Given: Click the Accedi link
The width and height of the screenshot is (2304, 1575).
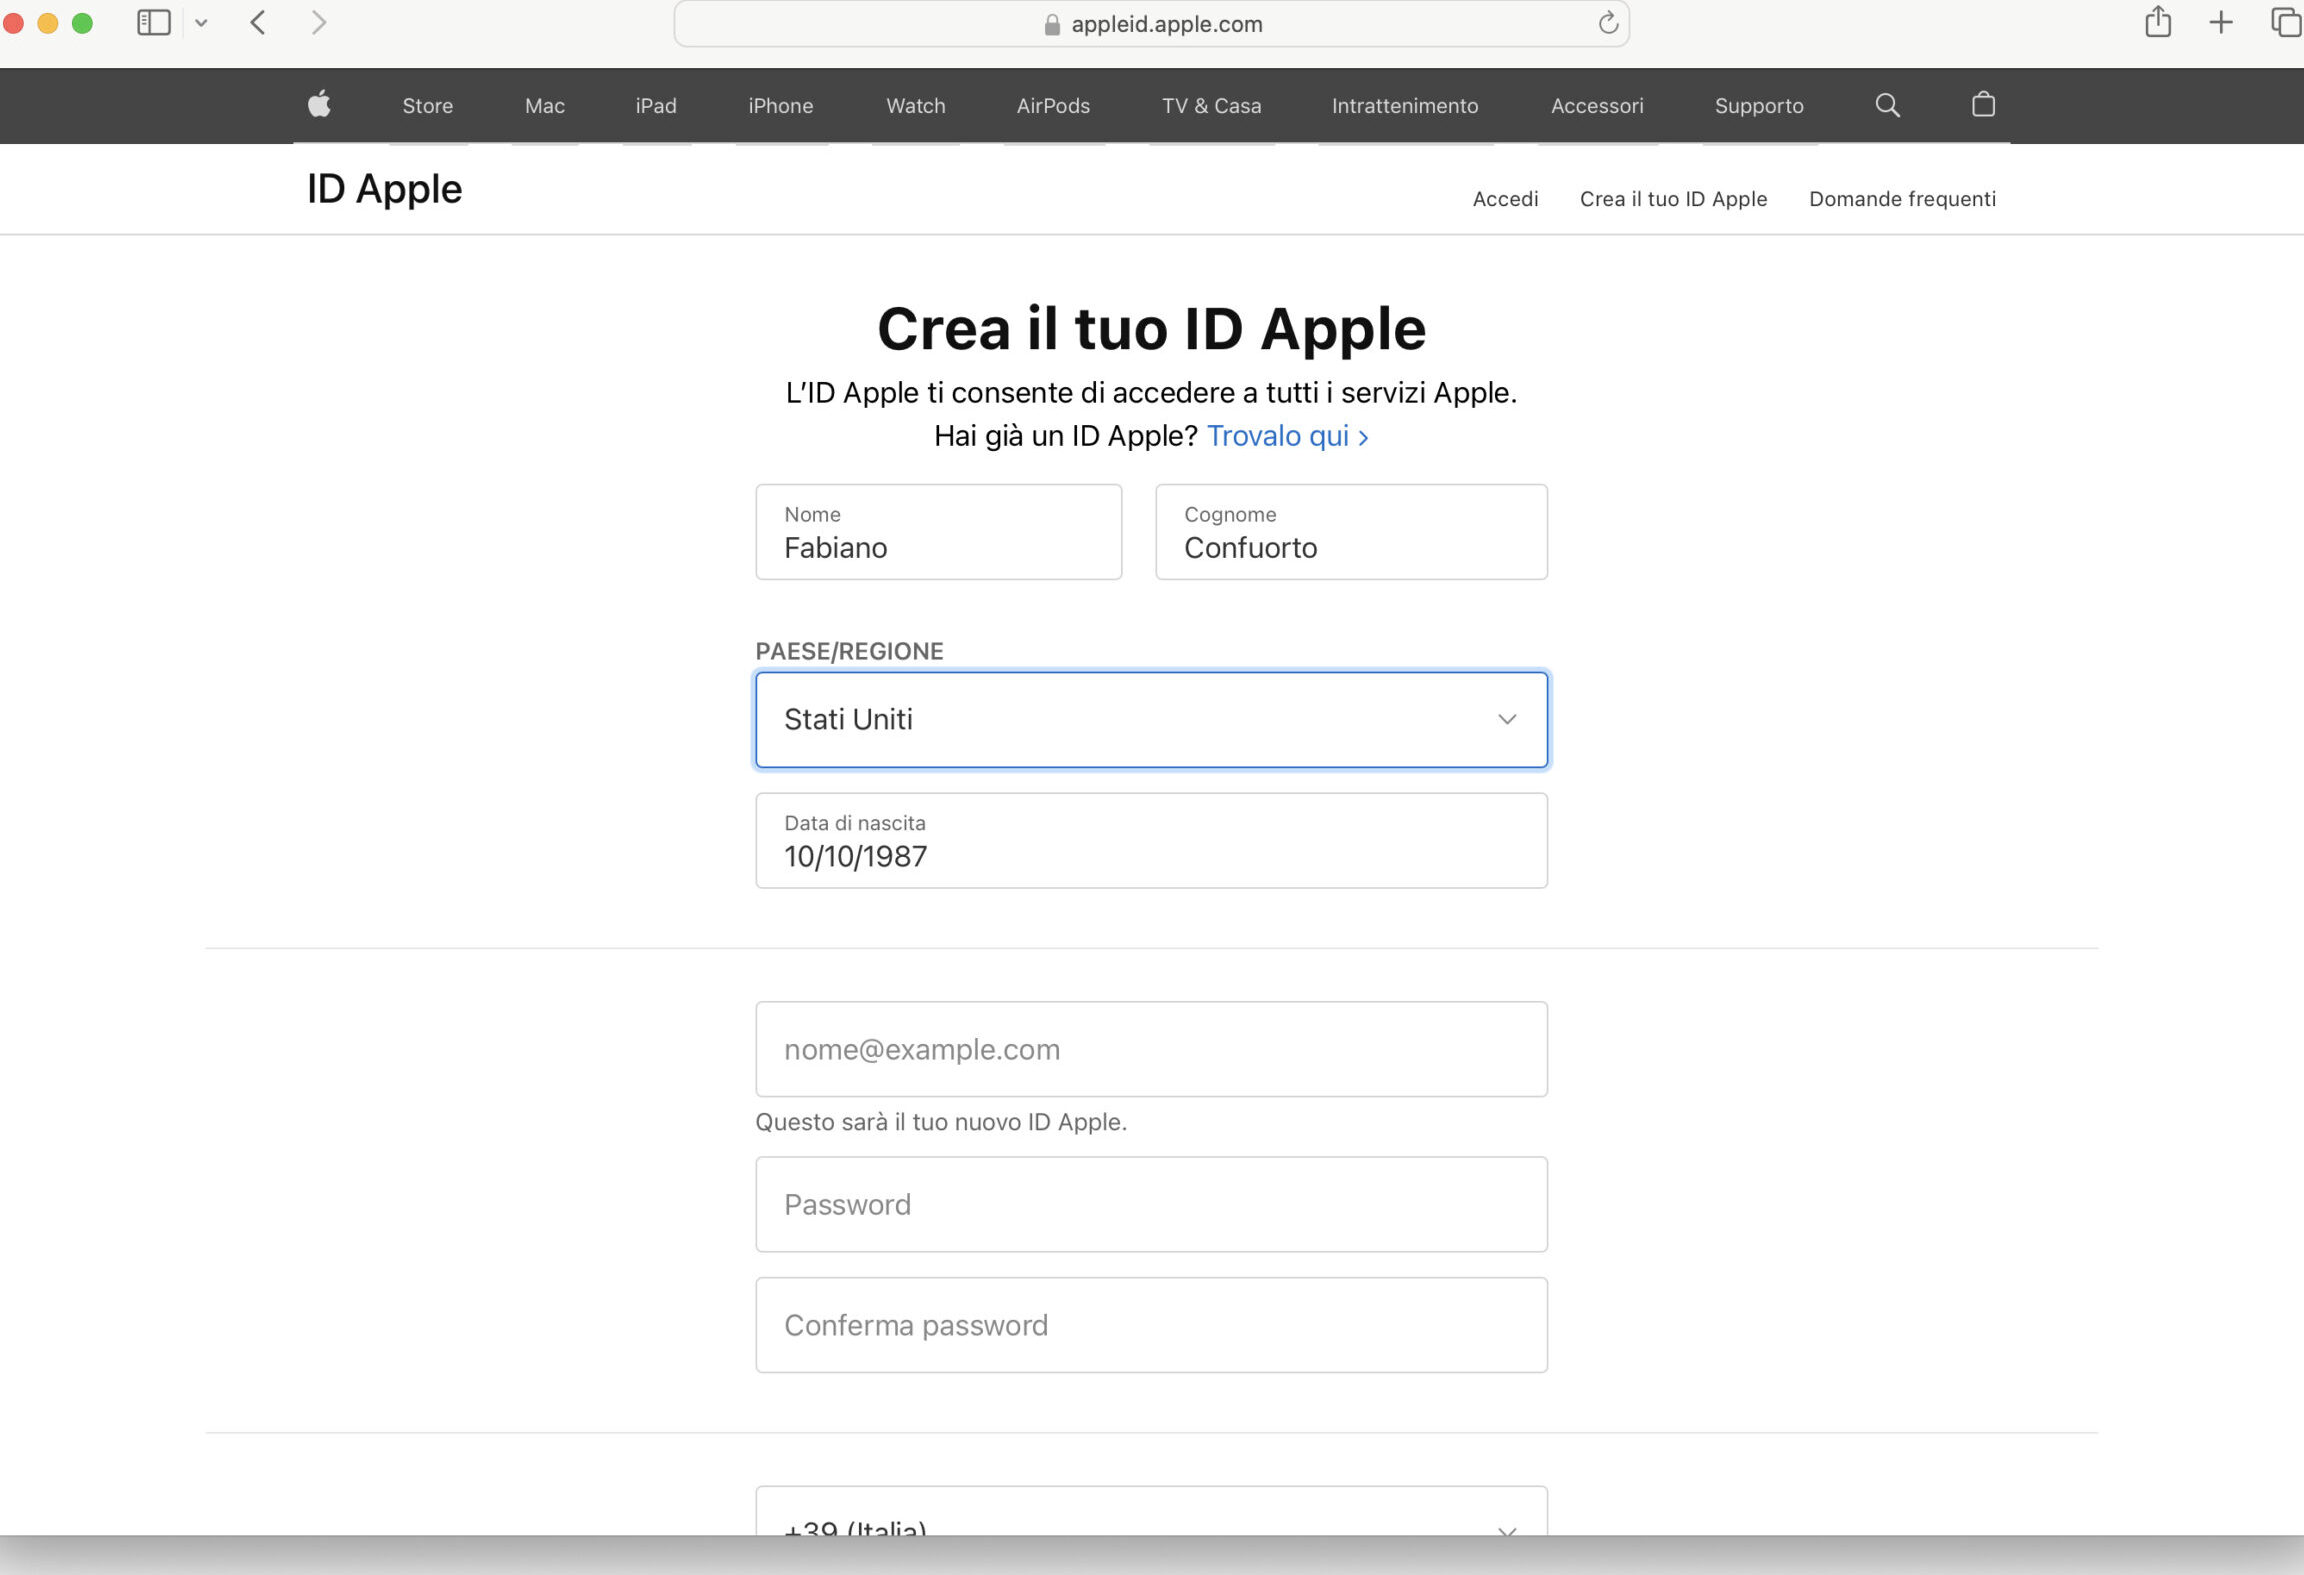Looking at the screenshot, I should click(1505, 199).
